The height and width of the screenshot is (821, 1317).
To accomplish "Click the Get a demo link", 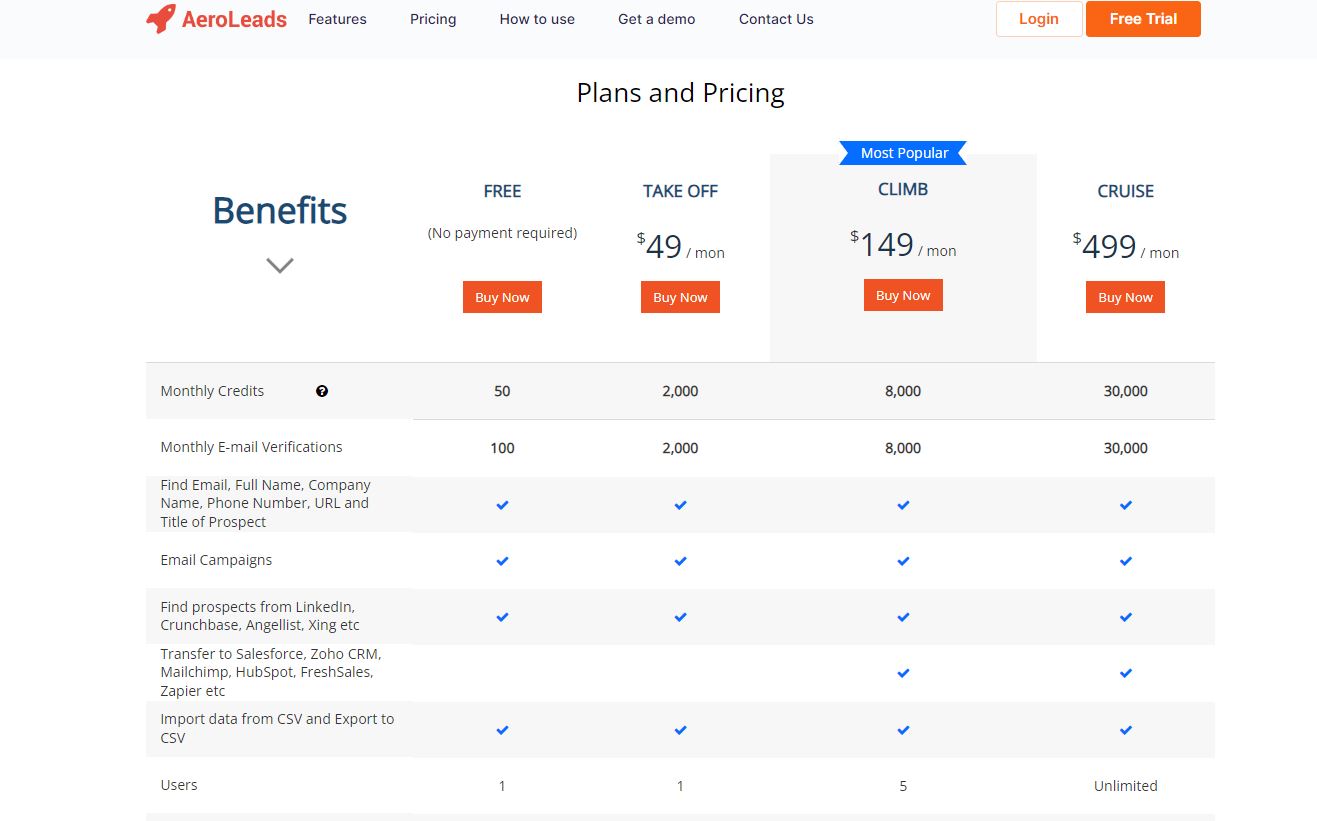I will [656, 19].
